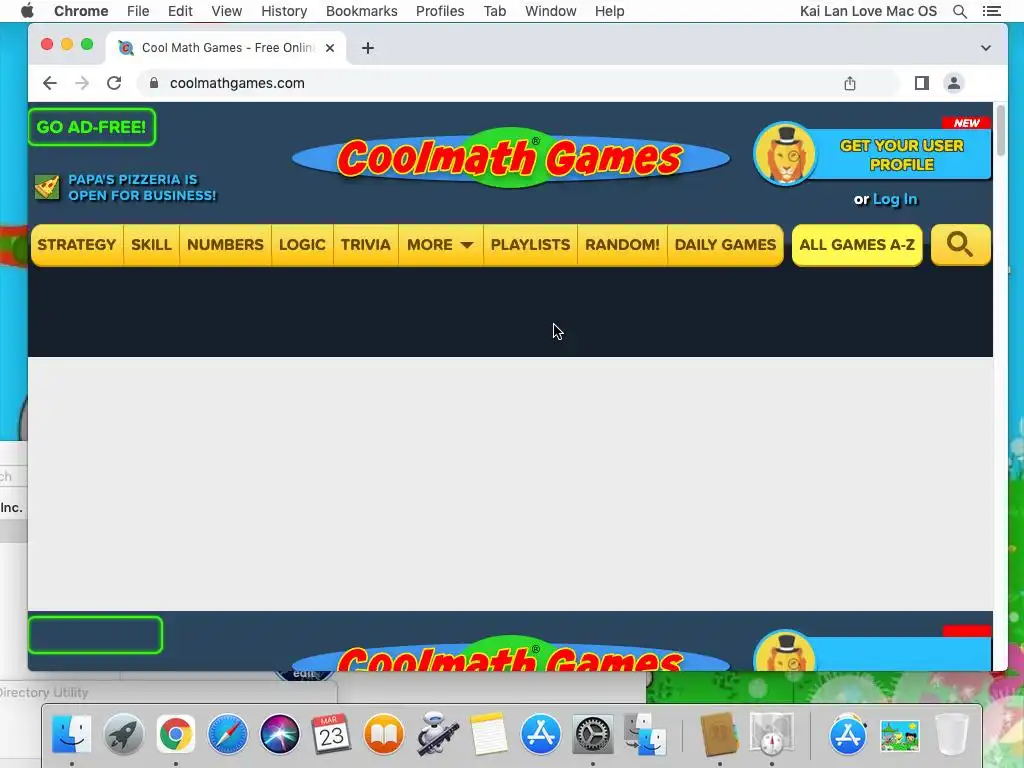Open a new tab with plus button

368,48
